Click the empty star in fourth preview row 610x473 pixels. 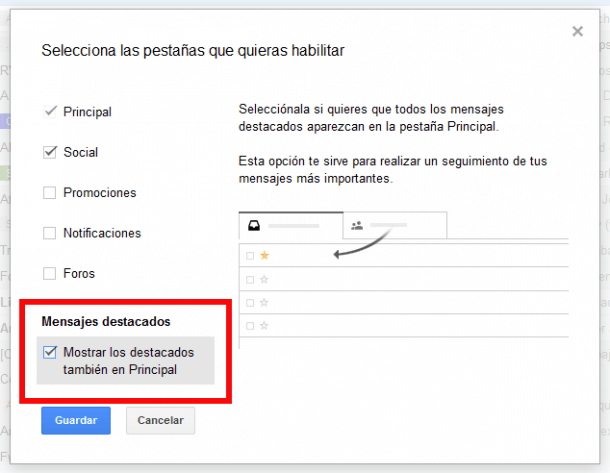[x=265, y=325]
